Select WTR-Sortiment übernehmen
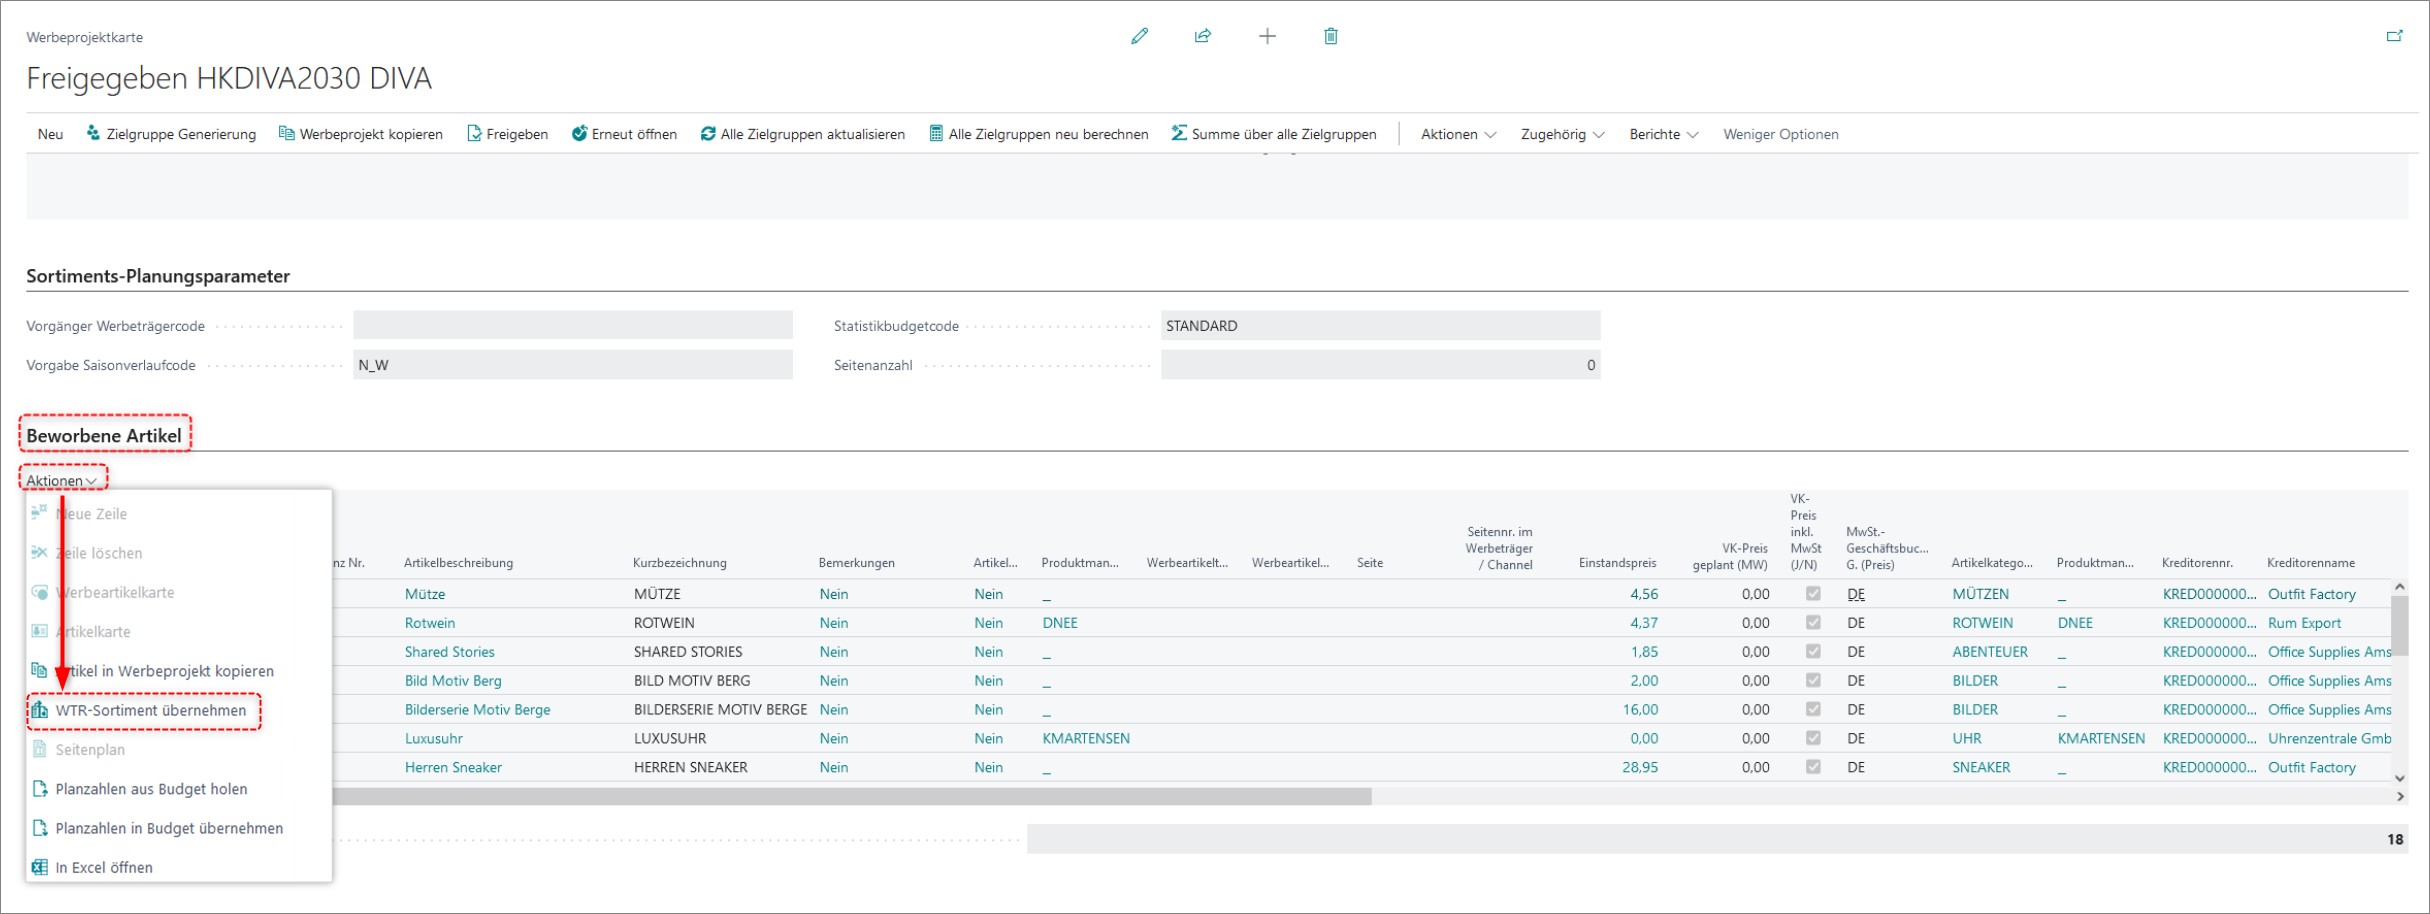This screenshot has height=914, width=2430. (x=179, y=710)
